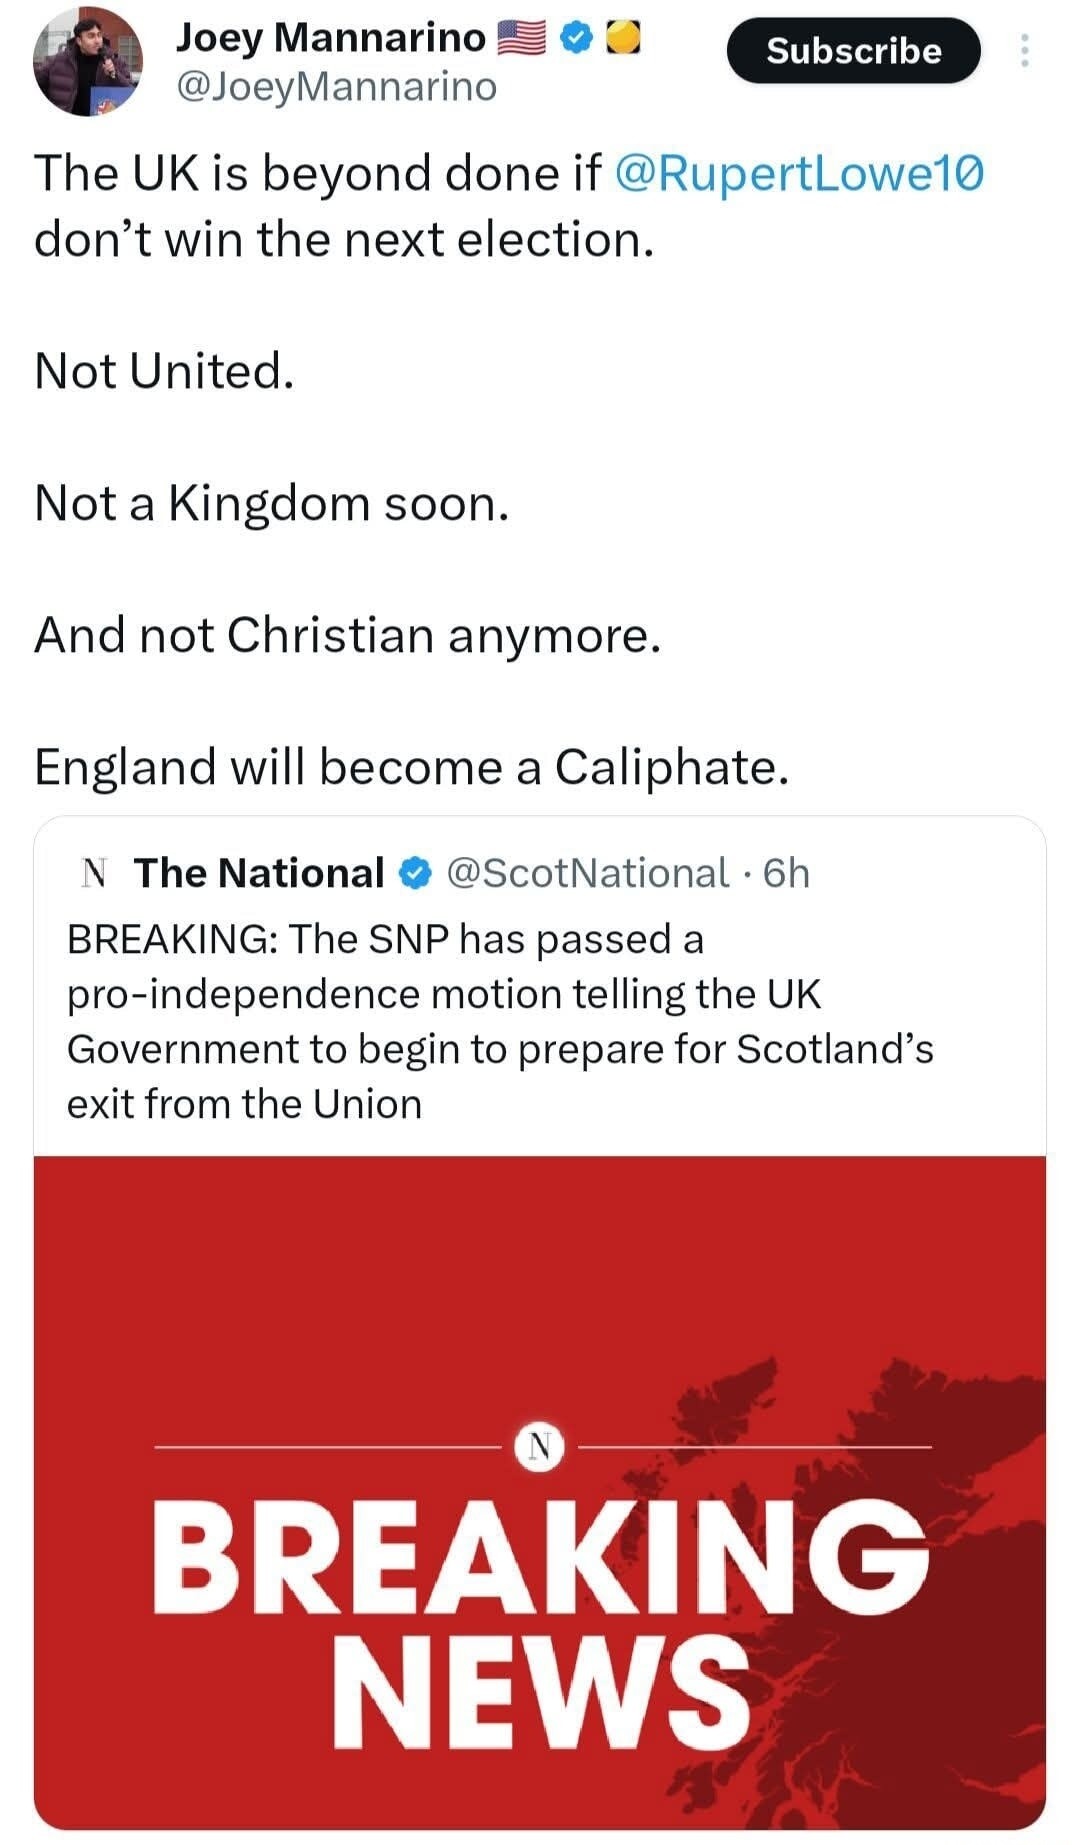This screenshot has width=1080, height=1845.
Task: Select the display name Joey Mannarino
Action: pyautogui.click(x=330, y=37)
